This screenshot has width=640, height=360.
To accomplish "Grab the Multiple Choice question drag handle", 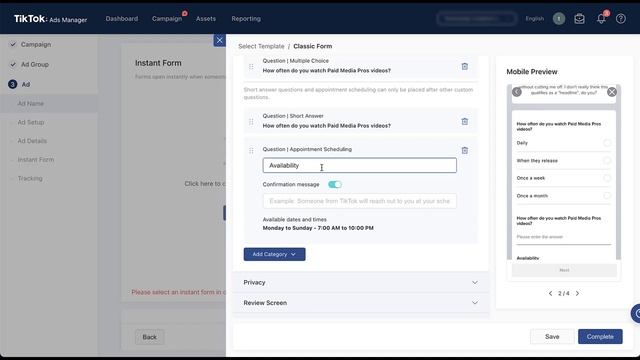I will 251,67.
